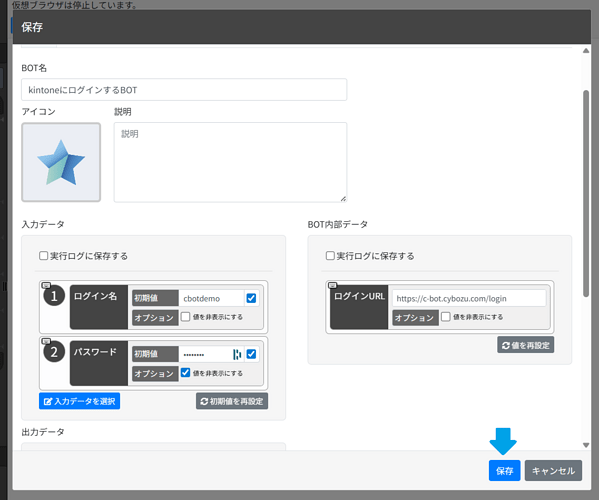Uncheck the initial value checkbox for ログイン名
Image resolution: width=599 pixels, height=500 pixels.
click(251, 298)
